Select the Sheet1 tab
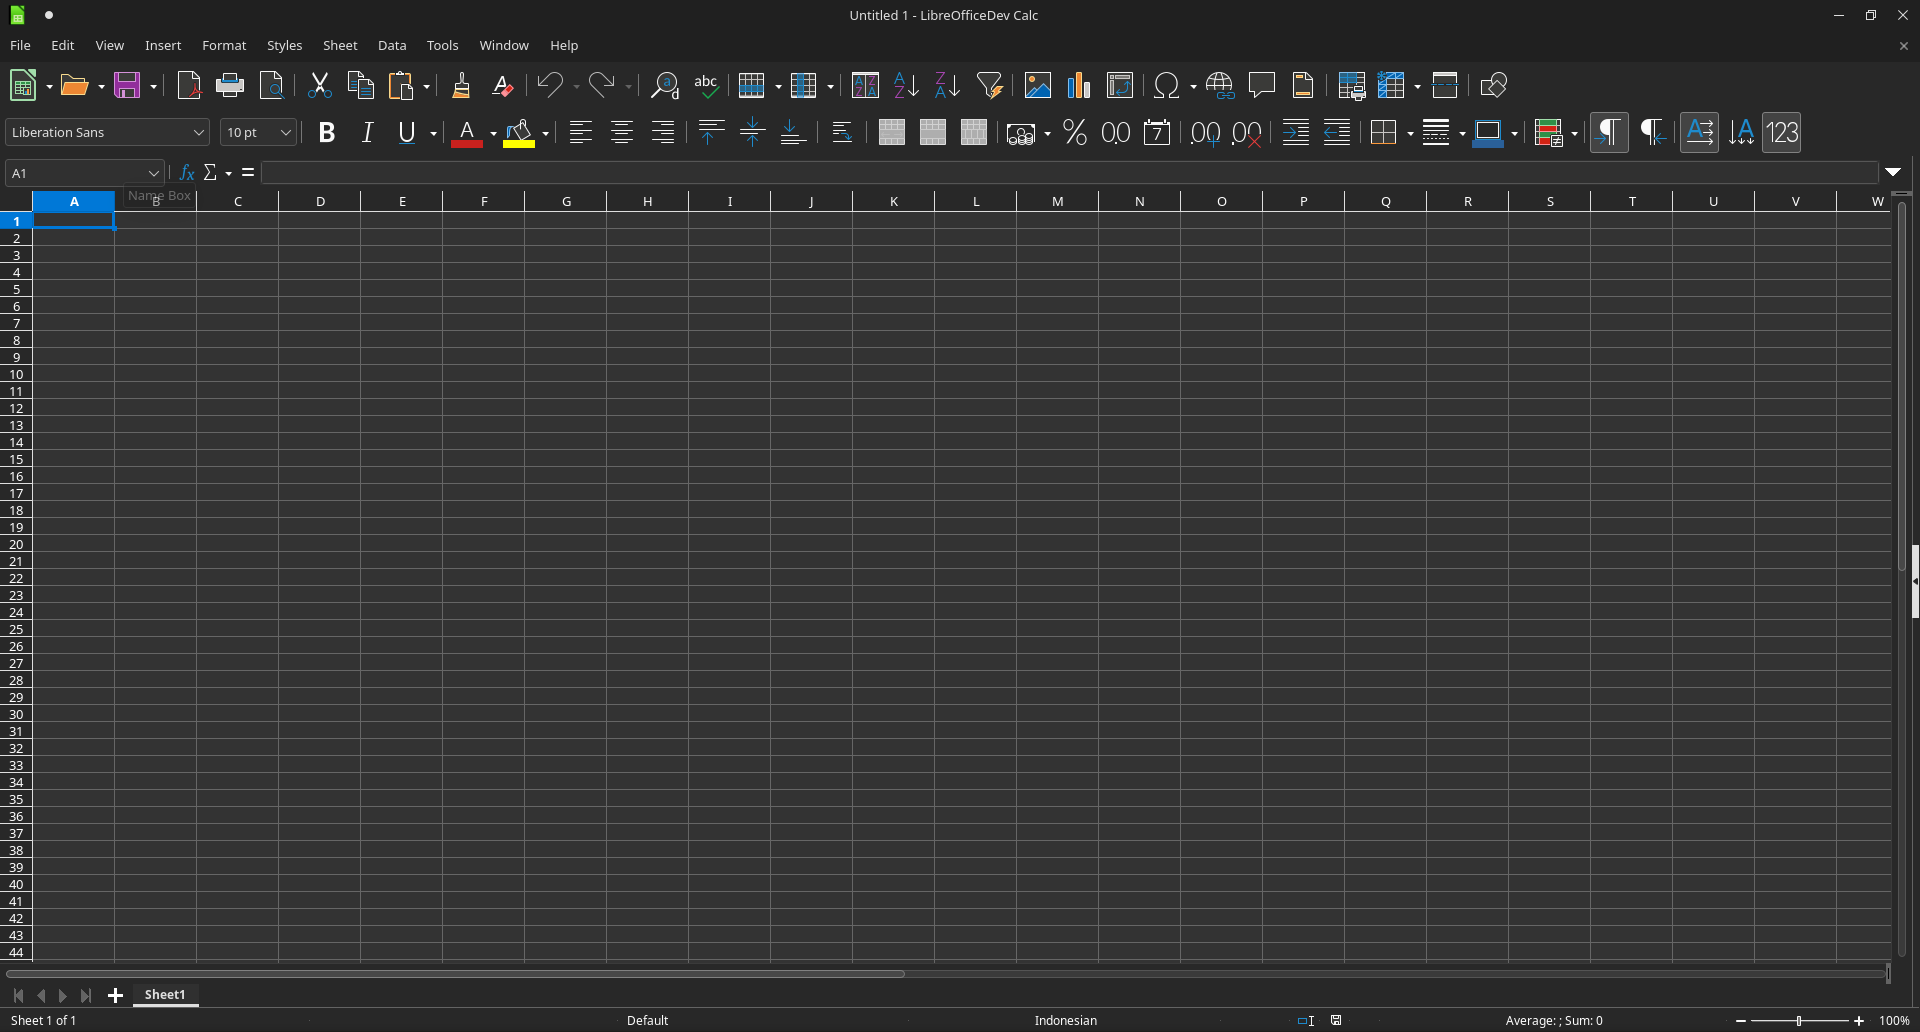 [165, 994]
